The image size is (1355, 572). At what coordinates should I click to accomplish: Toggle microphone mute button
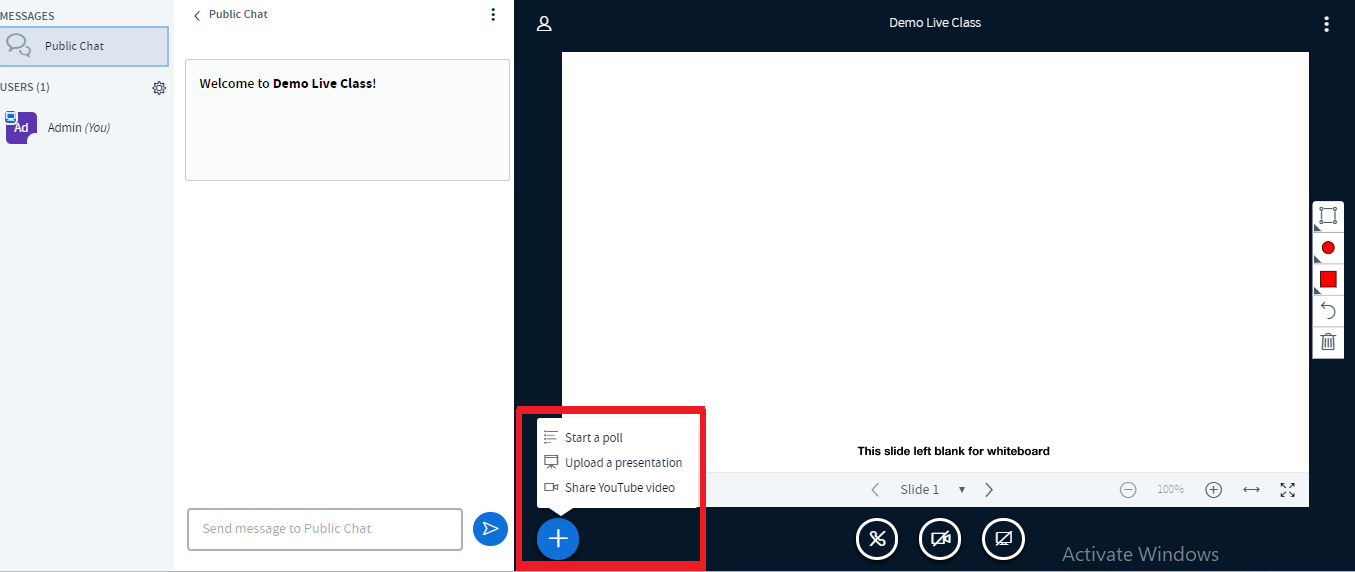point(877,540)
